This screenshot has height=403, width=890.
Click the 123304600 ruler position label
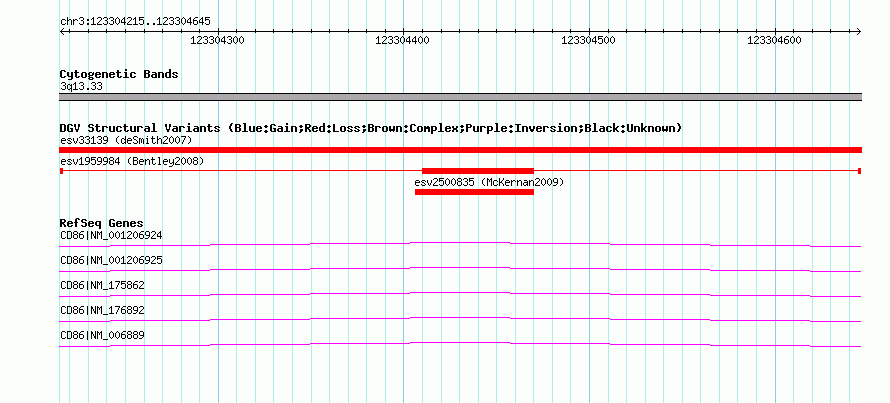point(774,40)
